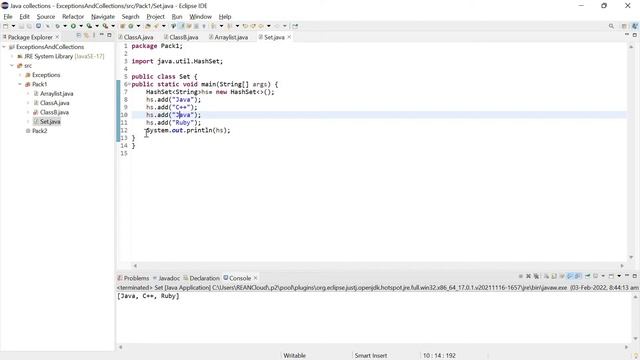
Task: Open the Navigate menu
Action: [103, 16]
